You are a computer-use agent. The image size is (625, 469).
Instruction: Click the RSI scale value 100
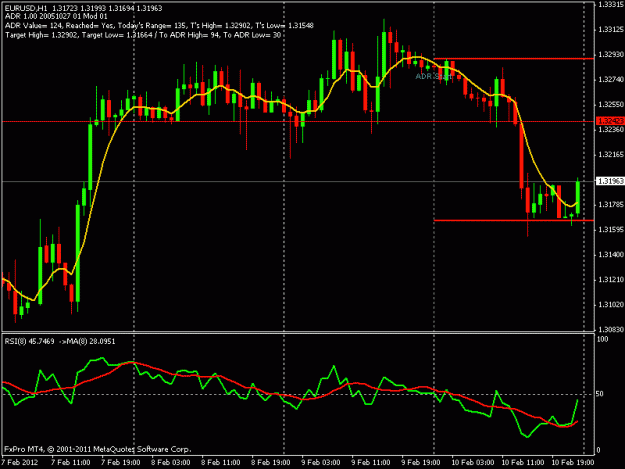tap(602, 339)
